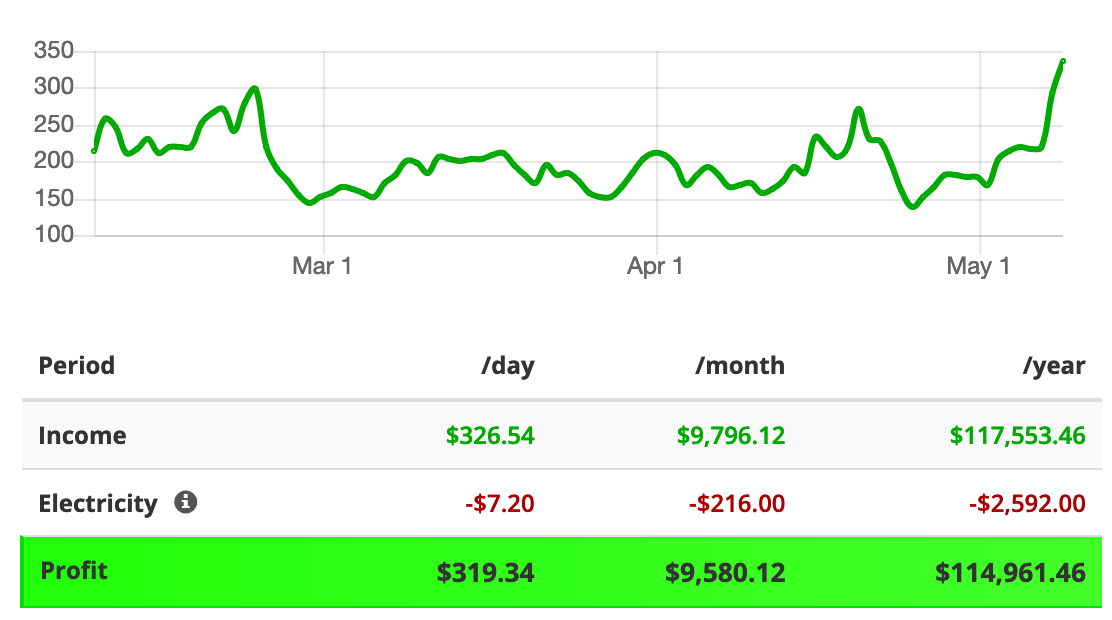Click the last data point on chart
This screenshot has height=620, width=1112.
pyautogui.click(x=1063, y=61)
